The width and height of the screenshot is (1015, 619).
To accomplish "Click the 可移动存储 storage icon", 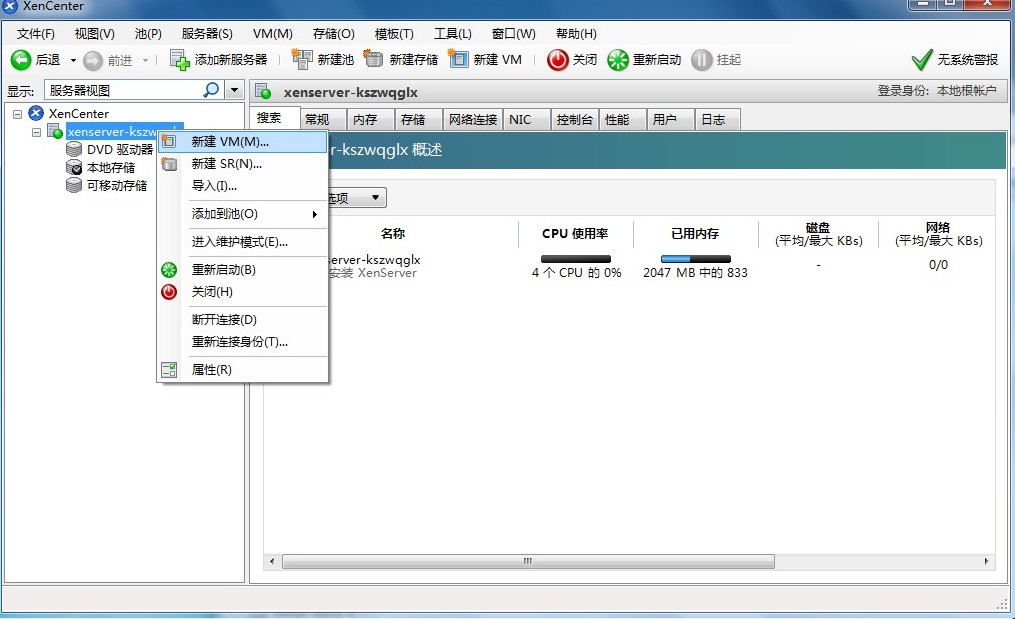I will pyautogui.click(x=74, y=185).
